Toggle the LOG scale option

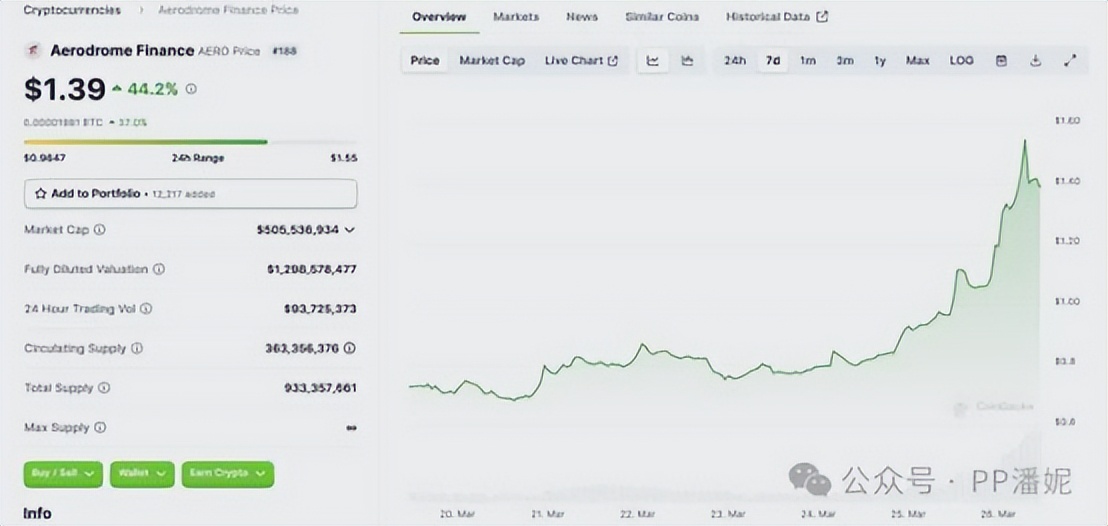click(x=961, y=61)
